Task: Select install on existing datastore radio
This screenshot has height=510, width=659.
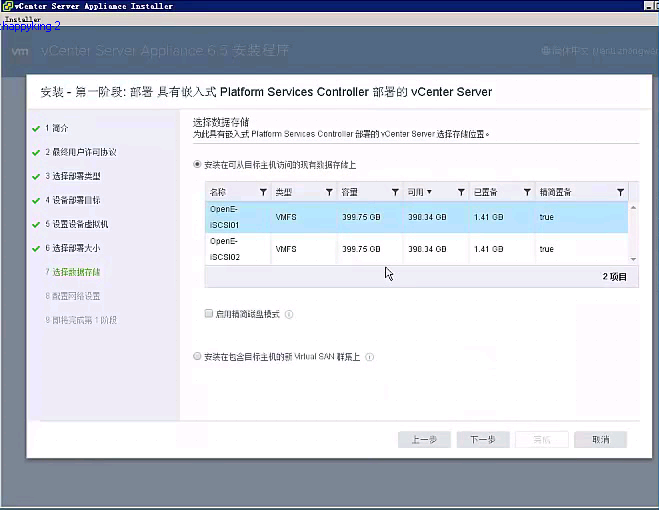Action: (197, 164)
